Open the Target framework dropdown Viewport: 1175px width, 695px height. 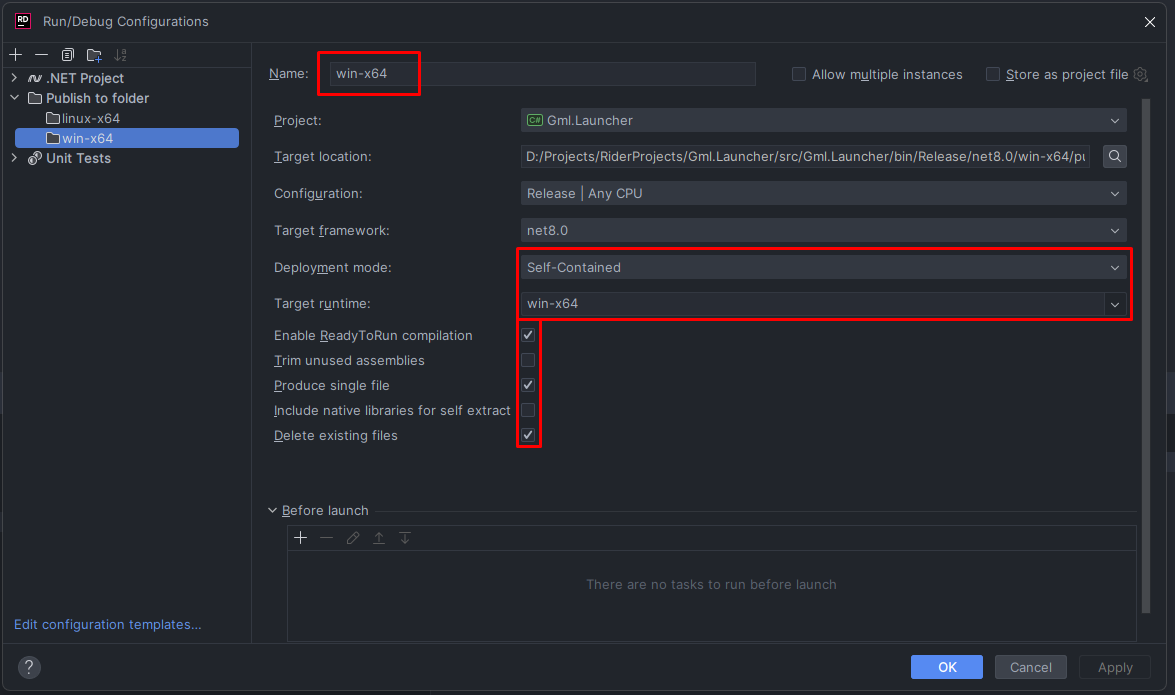pos(824,230)
